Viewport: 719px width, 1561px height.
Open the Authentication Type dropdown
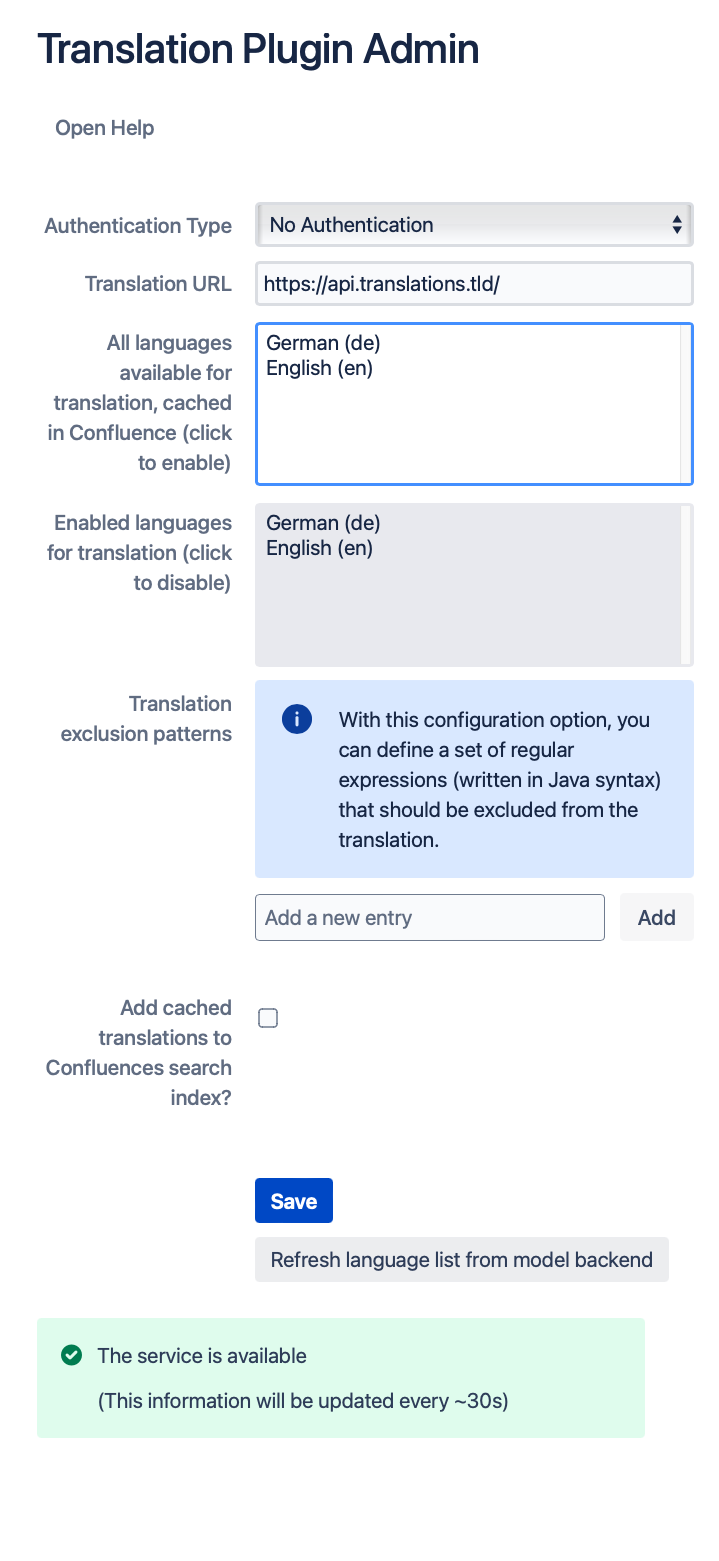(474, 224)
